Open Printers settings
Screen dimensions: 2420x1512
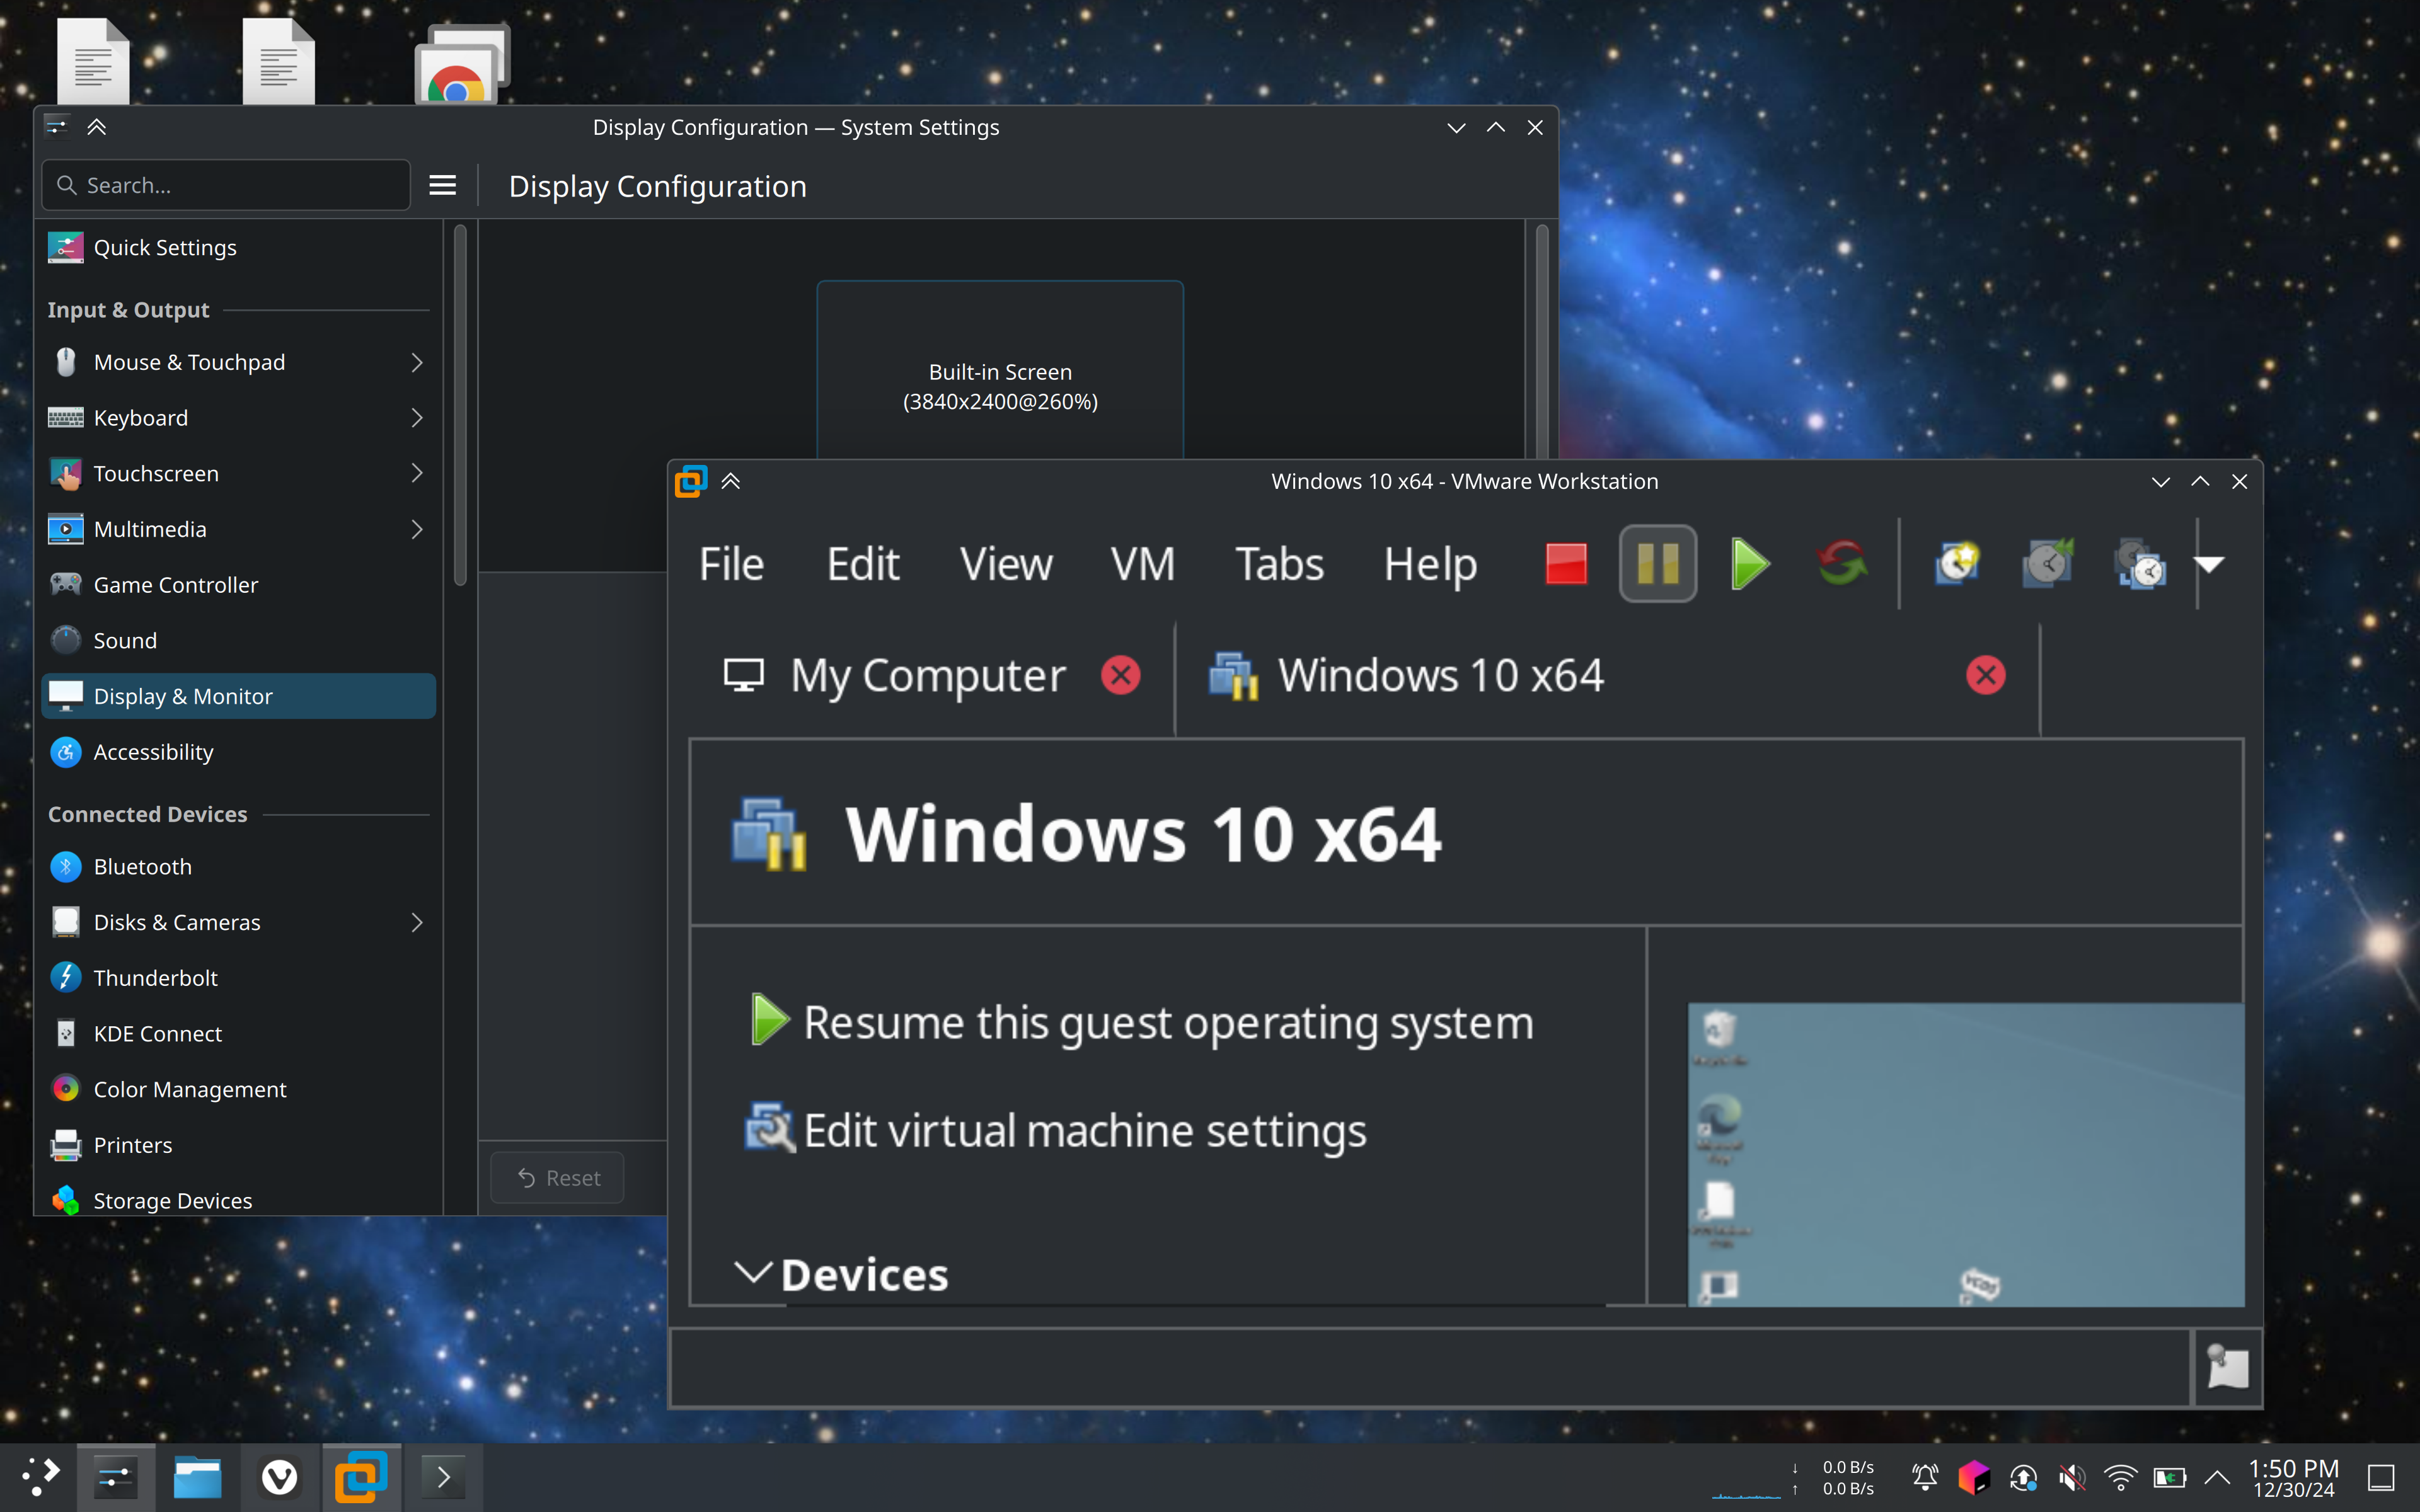[238, 1145]
